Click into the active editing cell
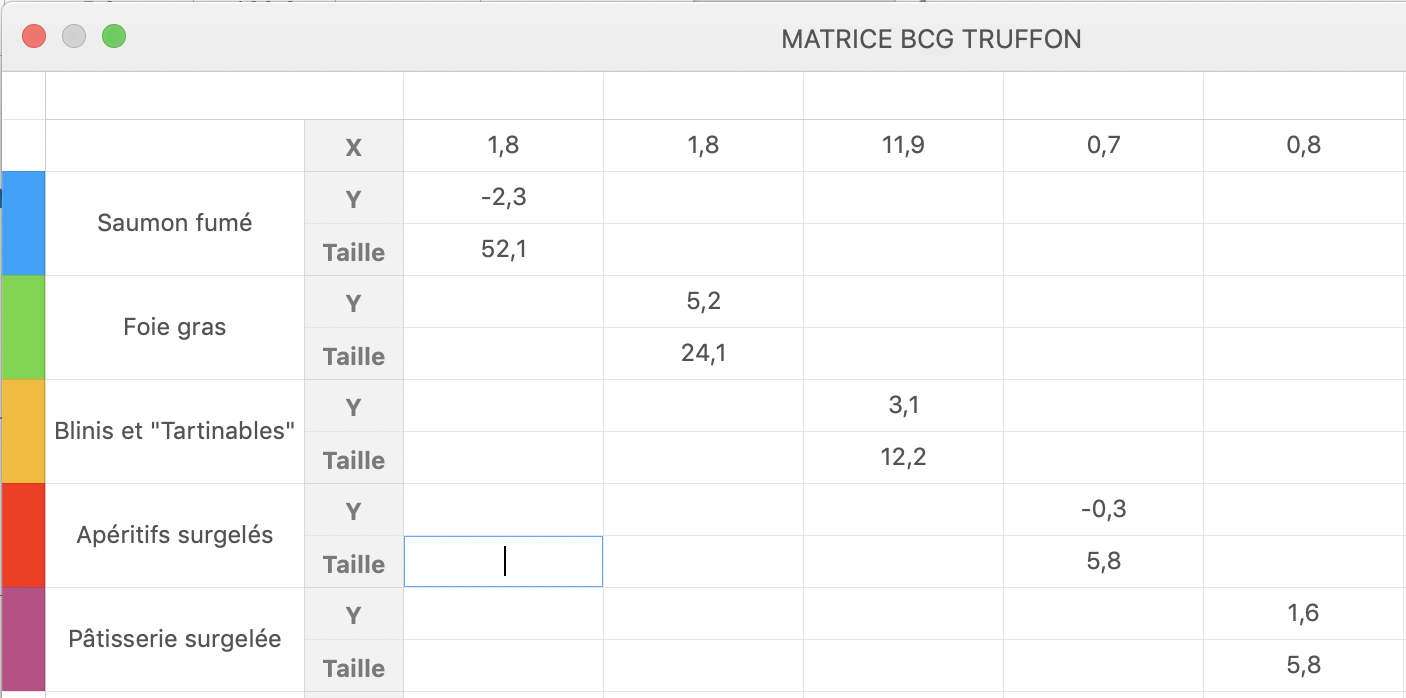This screenshot has width=1406, height=698. 503,561
